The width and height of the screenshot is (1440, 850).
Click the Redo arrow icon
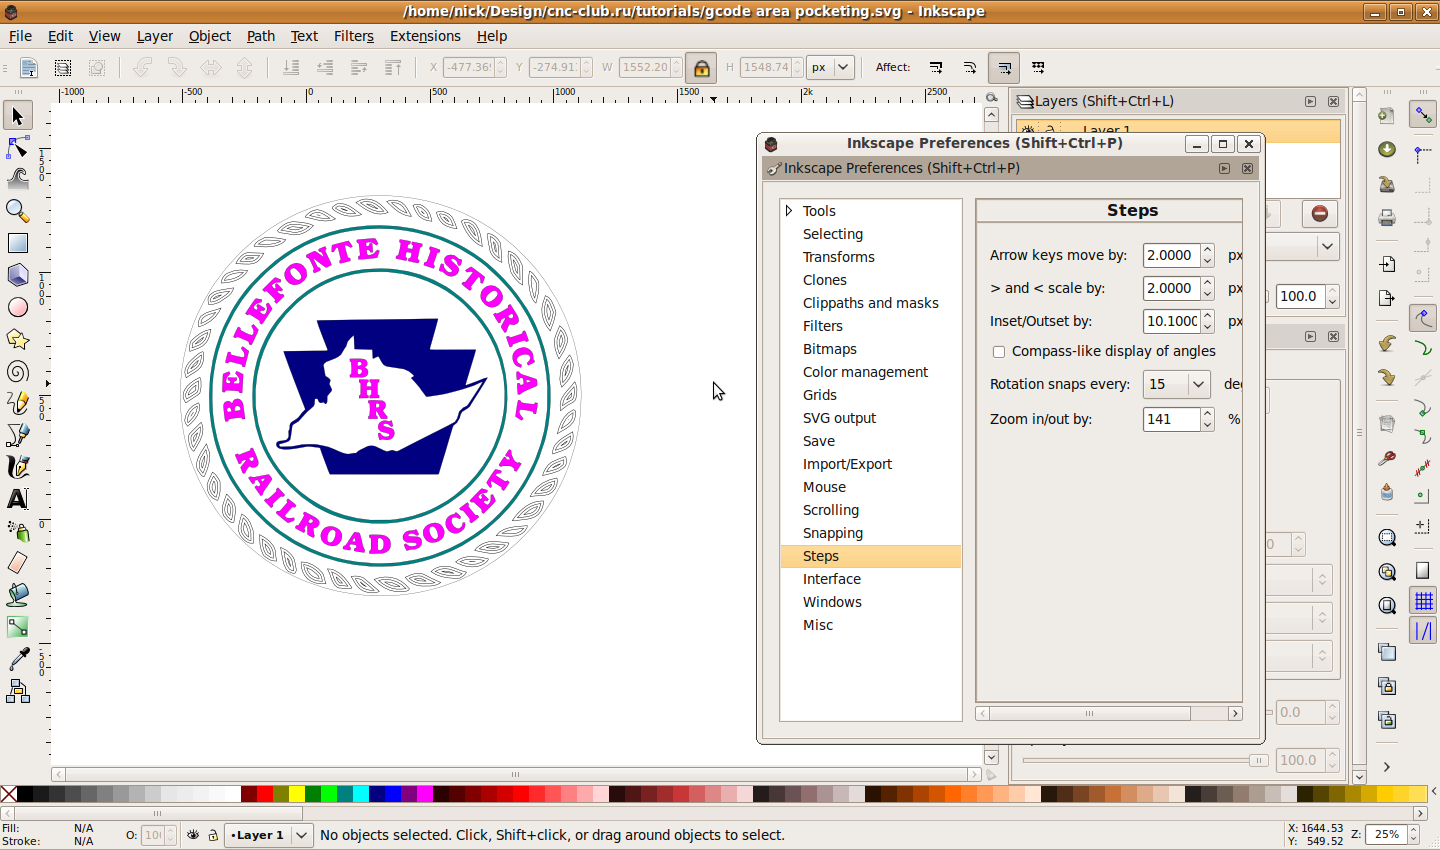click(x=1387, y=377)
